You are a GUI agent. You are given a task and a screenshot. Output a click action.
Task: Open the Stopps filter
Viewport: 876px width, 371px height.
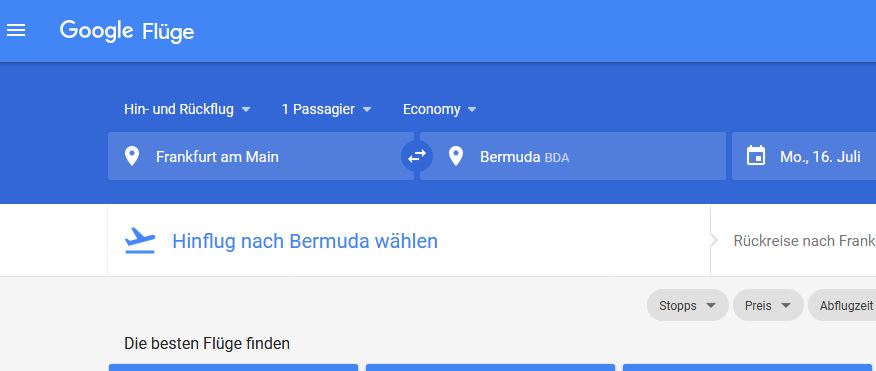687,306
